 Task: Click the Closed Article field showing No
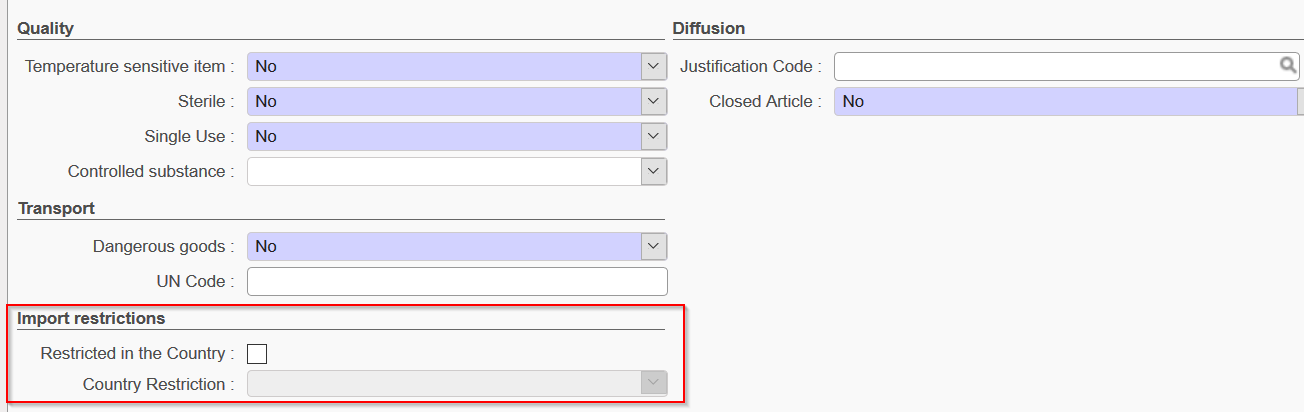(1065, 101)
